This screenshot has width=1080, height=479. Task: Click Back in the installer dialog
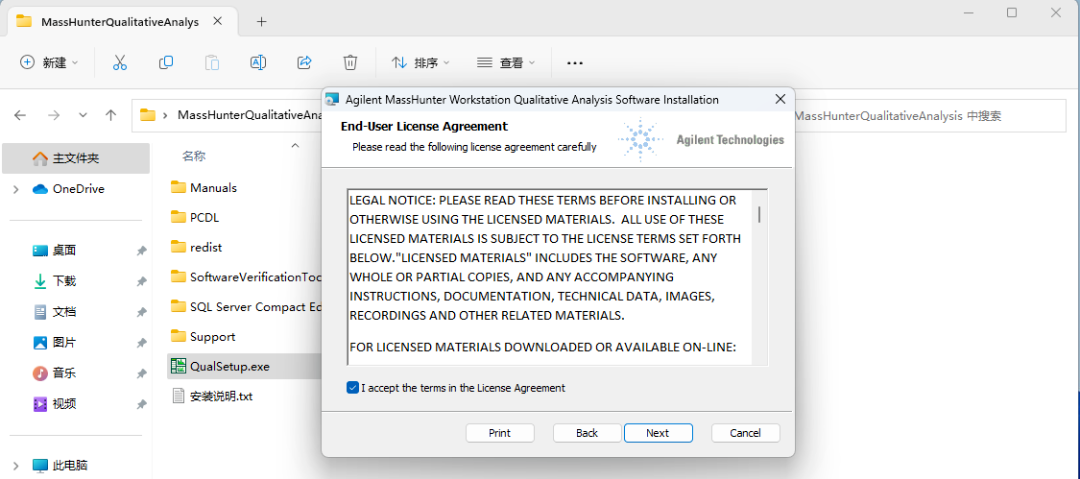(x=587, y=433)
